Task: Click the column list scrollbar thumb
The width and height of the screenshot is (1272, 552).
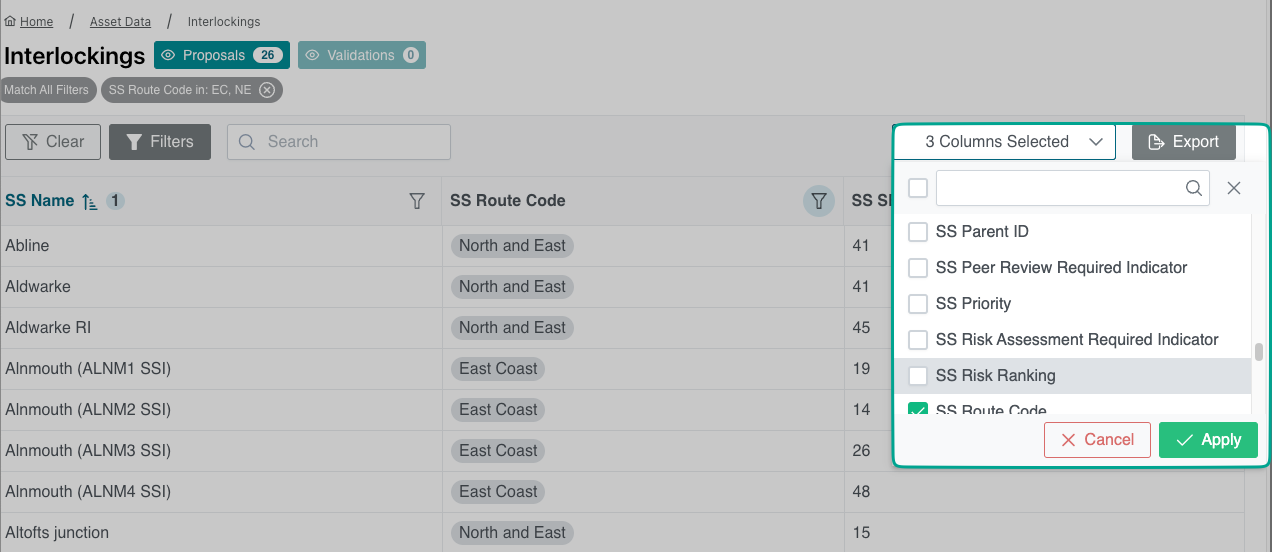Action: coord(1259,352)
